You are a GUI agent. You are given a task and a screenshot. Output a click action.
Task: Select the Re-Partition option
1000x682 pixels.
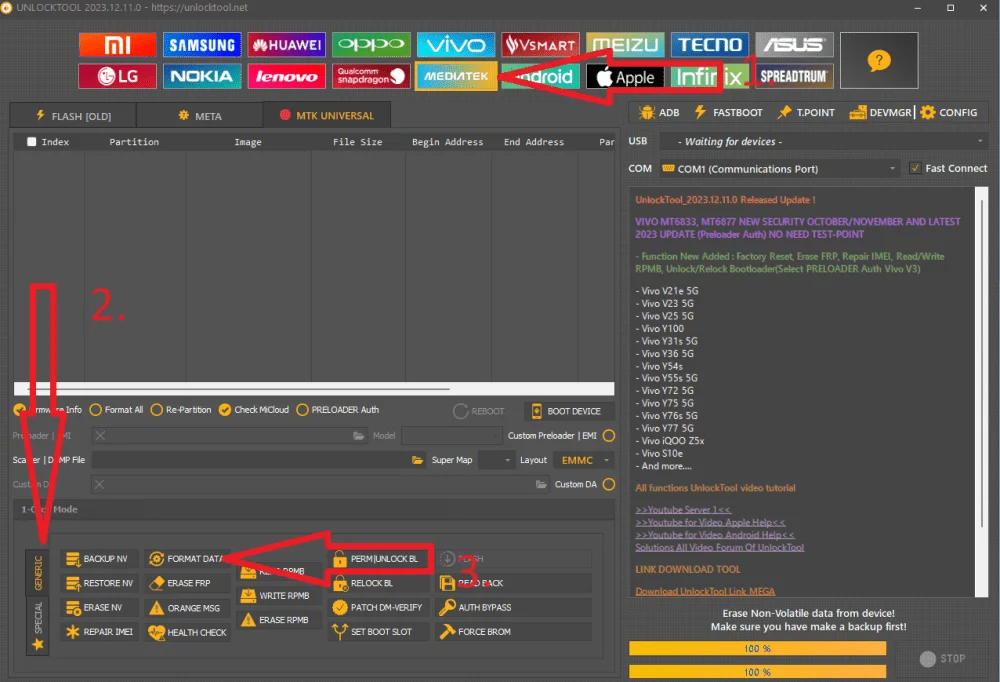(181, 410)
